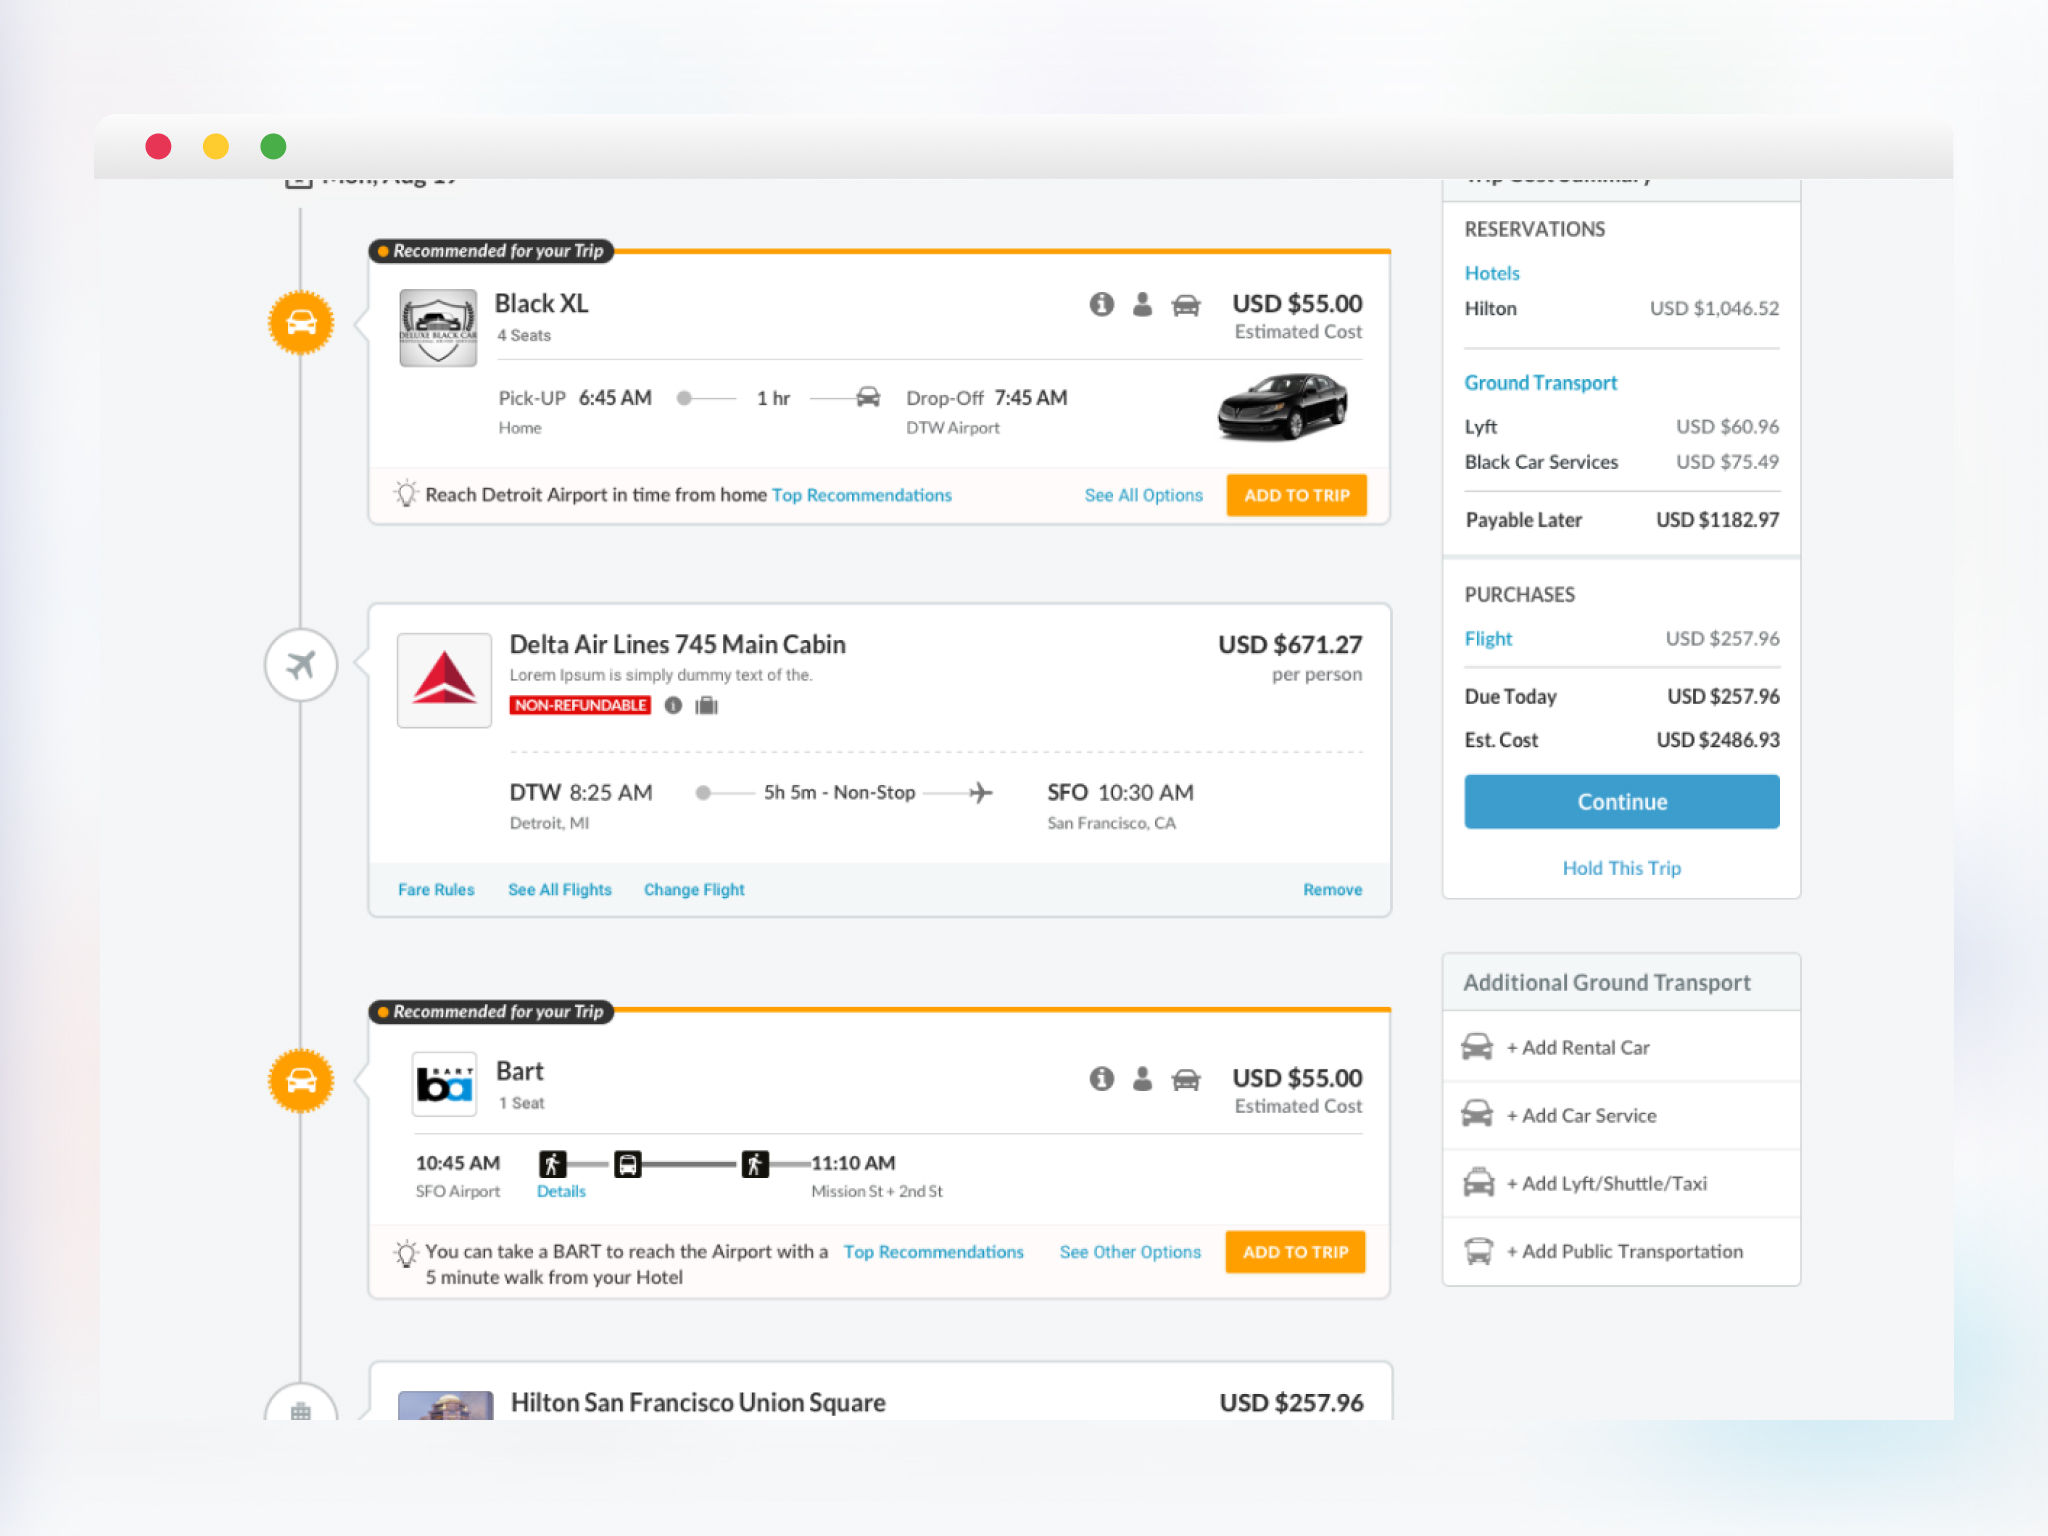The height and width of the screenshot is (1536, 2048).
Task: Click the NON-REFUNDABLE red badge
Action: 580,706
